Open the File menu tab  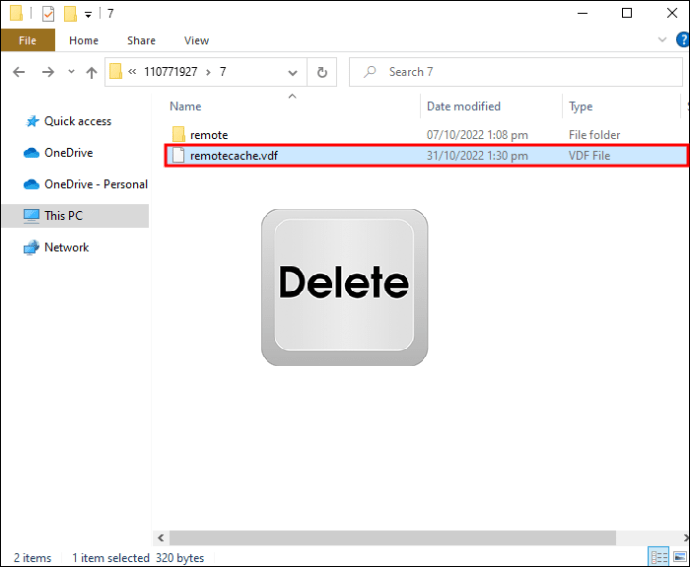28,40
